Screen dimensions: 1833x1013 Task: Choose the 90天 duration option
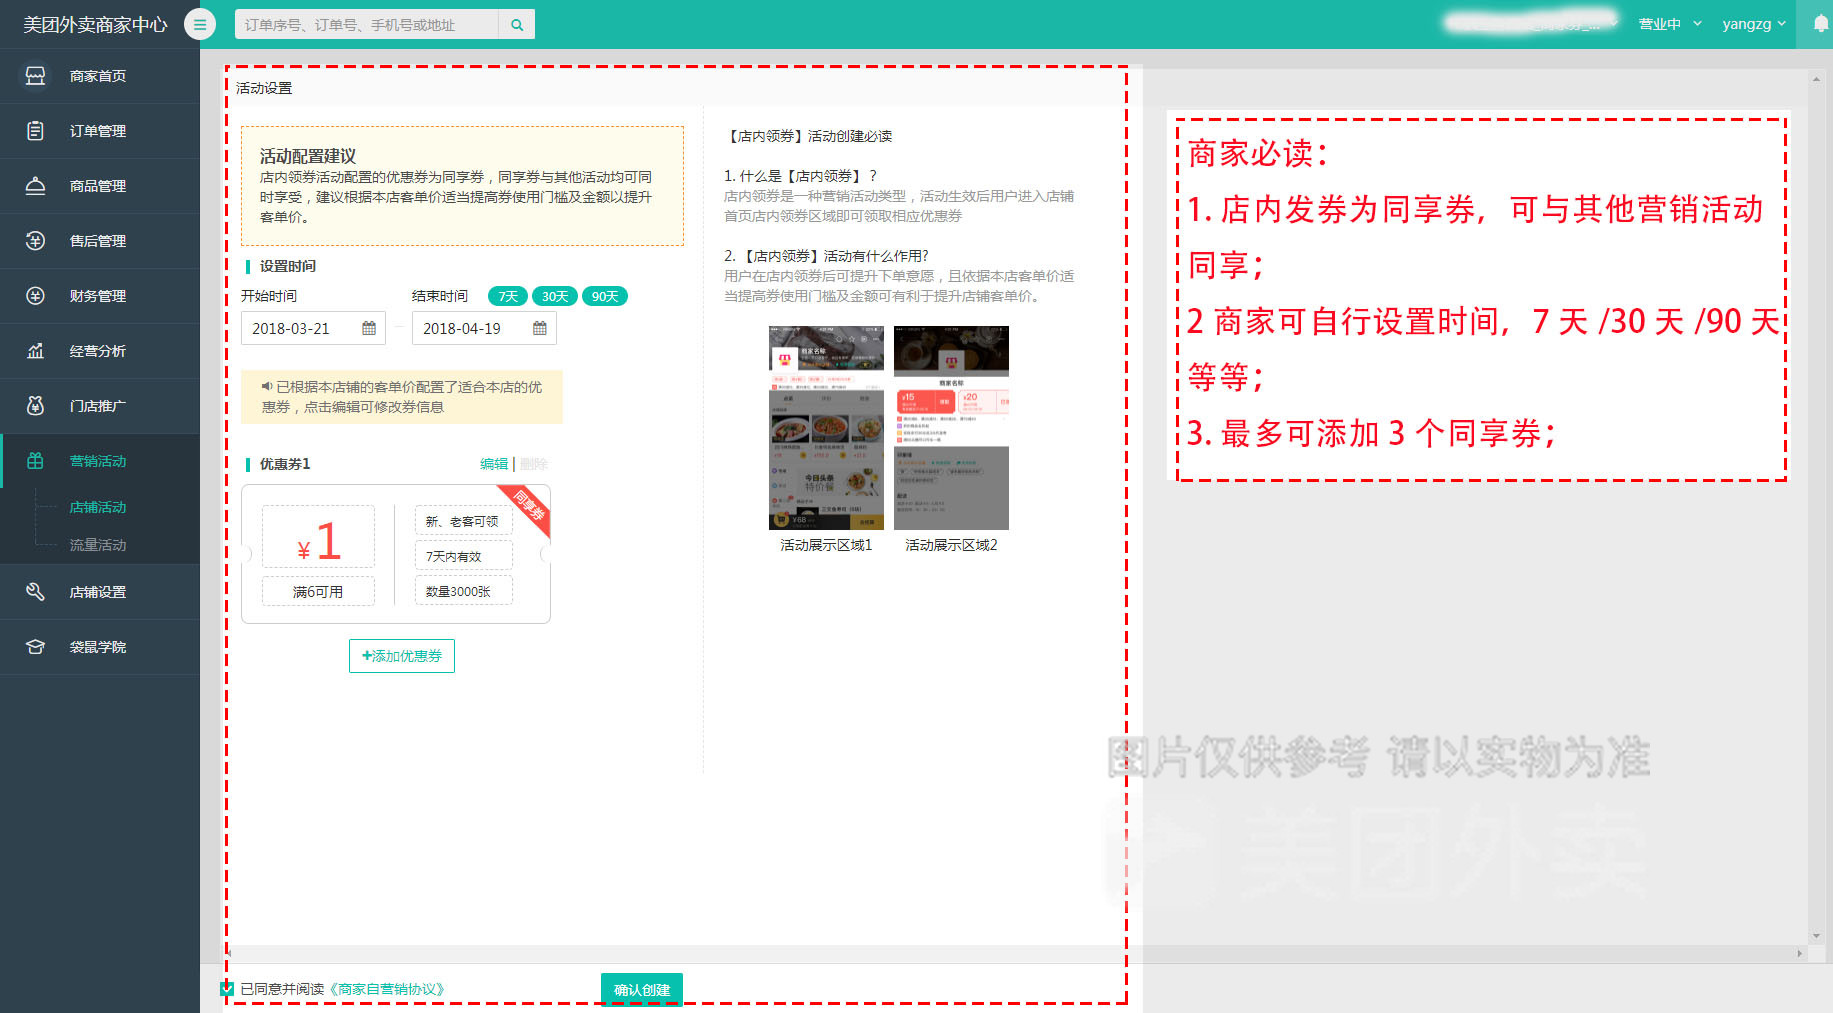605,296
